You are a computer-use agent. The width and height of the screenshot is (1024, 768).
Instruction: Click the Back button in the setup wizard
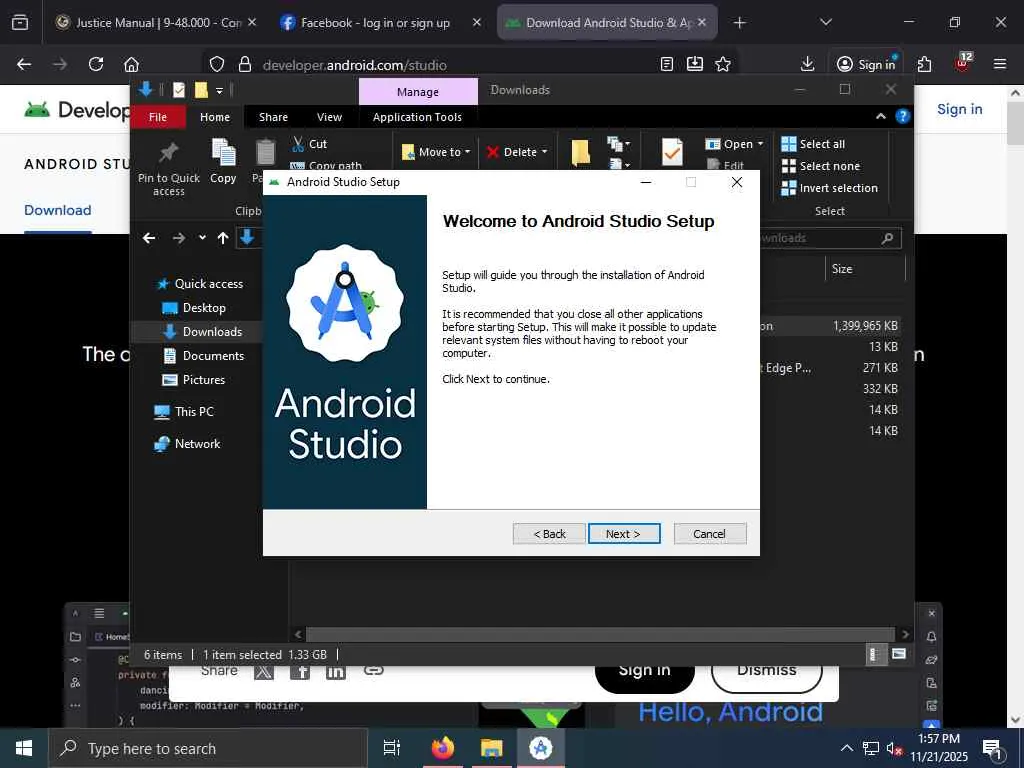point(549,534)
